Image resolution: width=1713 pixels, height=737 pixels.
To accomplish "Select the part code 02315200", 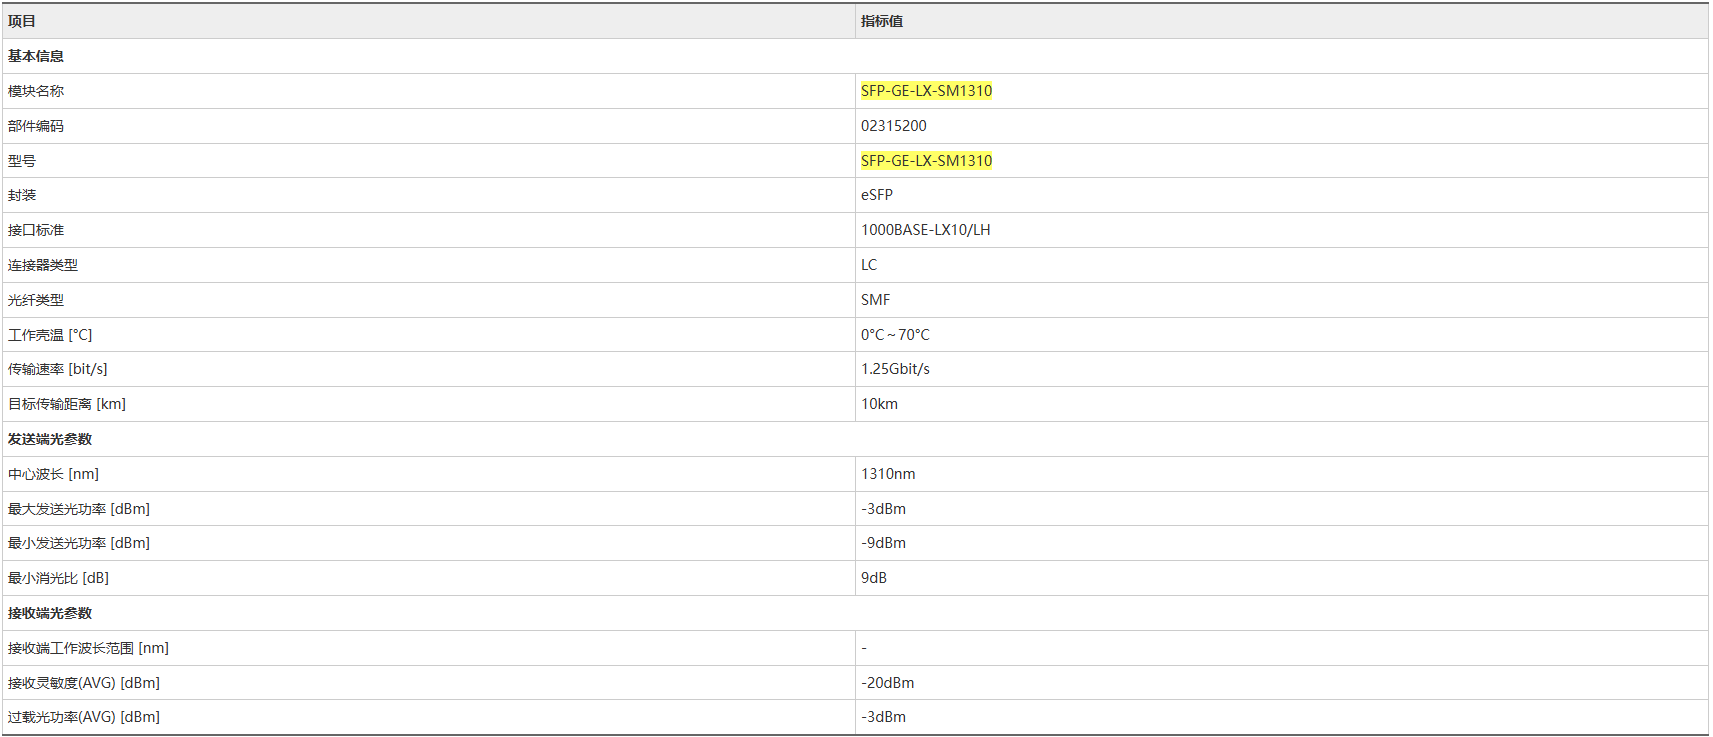I will coord(894,126).
